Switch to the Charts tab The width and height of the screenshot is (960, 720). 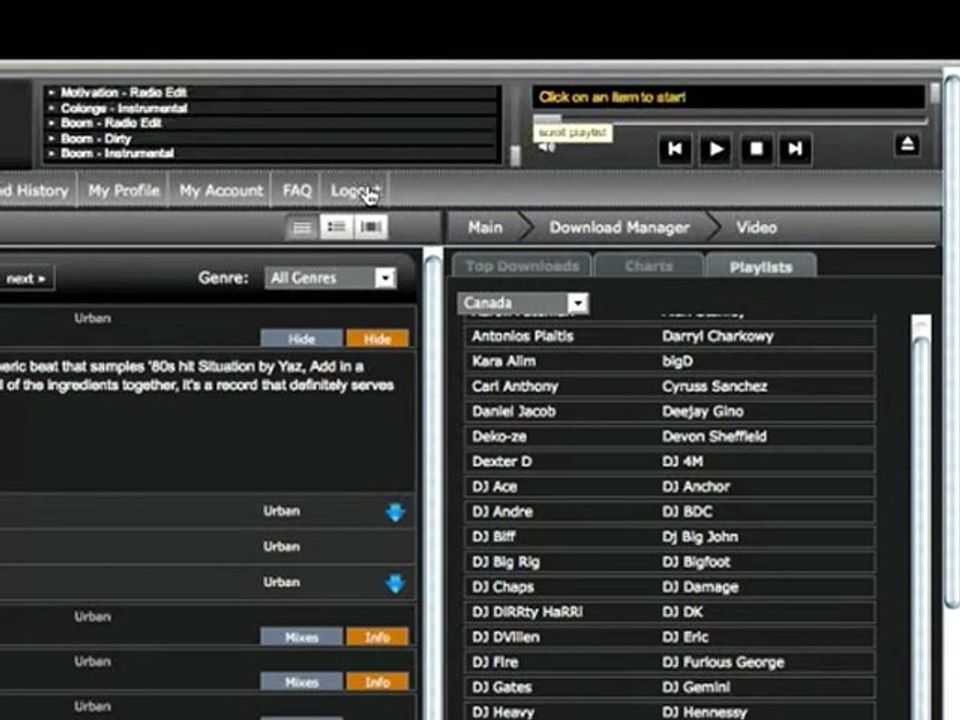[x=649, y=266]
